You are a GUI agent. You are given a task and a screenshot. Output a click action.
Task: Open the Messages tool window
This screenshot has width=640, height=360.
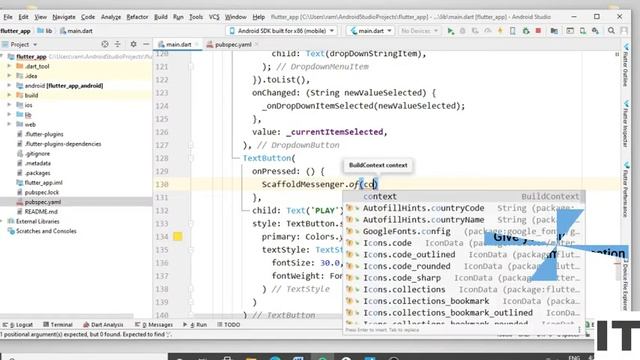[x=154, y=325]
